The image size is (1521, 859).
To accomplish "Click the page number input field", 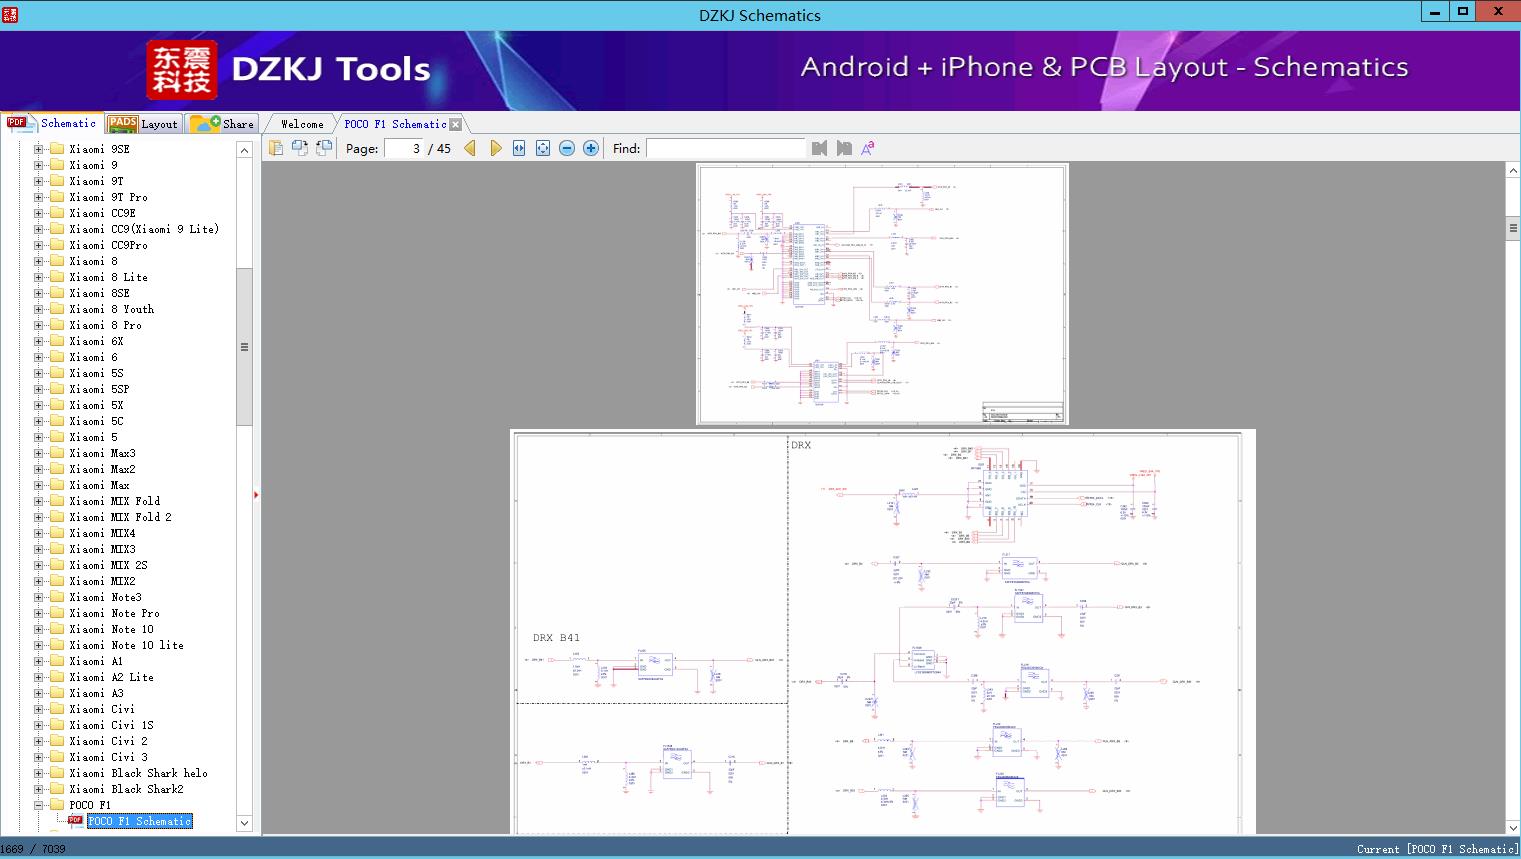I will click(404, 148).
